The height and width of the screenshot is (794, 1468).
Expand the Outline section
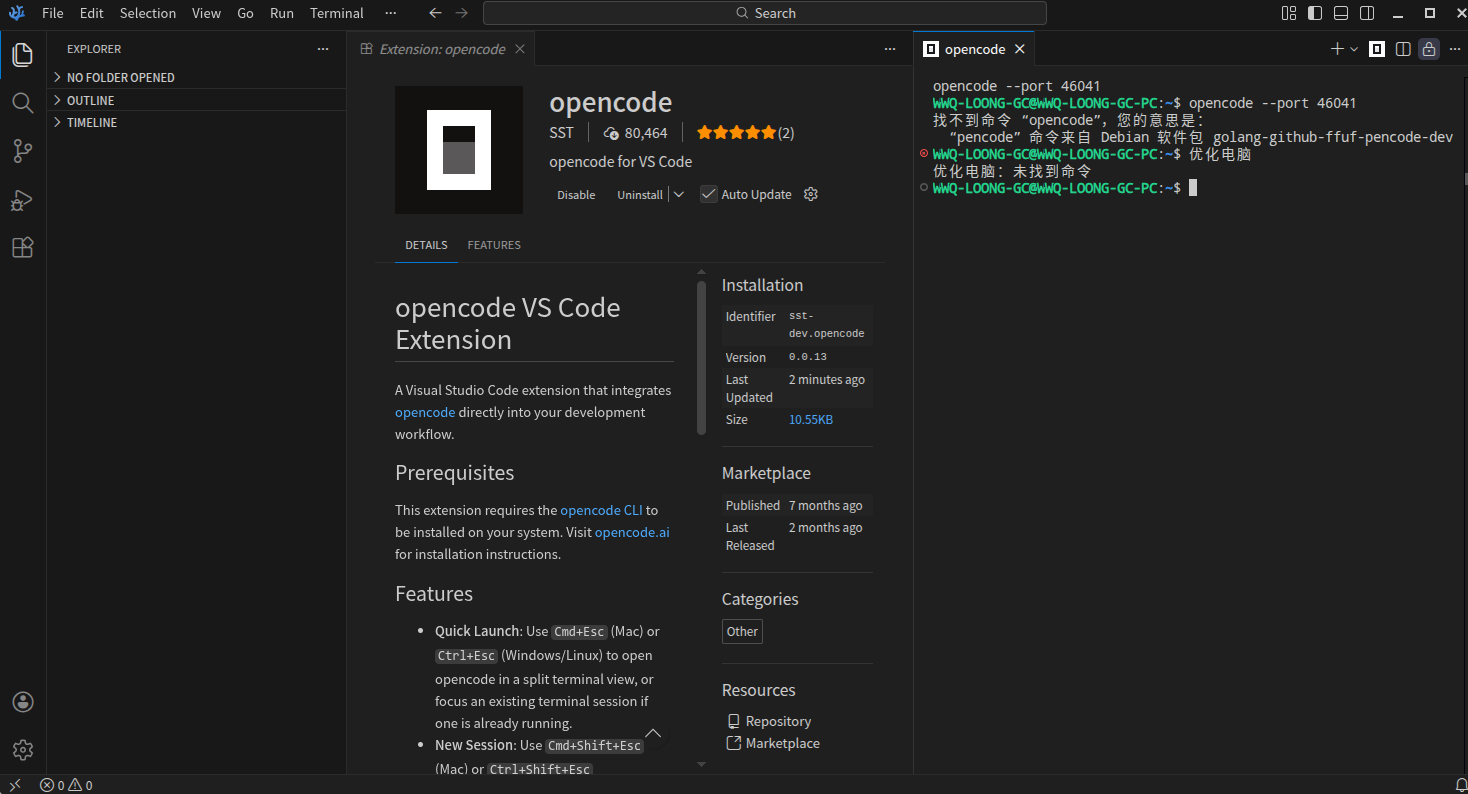tap(90, 101)
